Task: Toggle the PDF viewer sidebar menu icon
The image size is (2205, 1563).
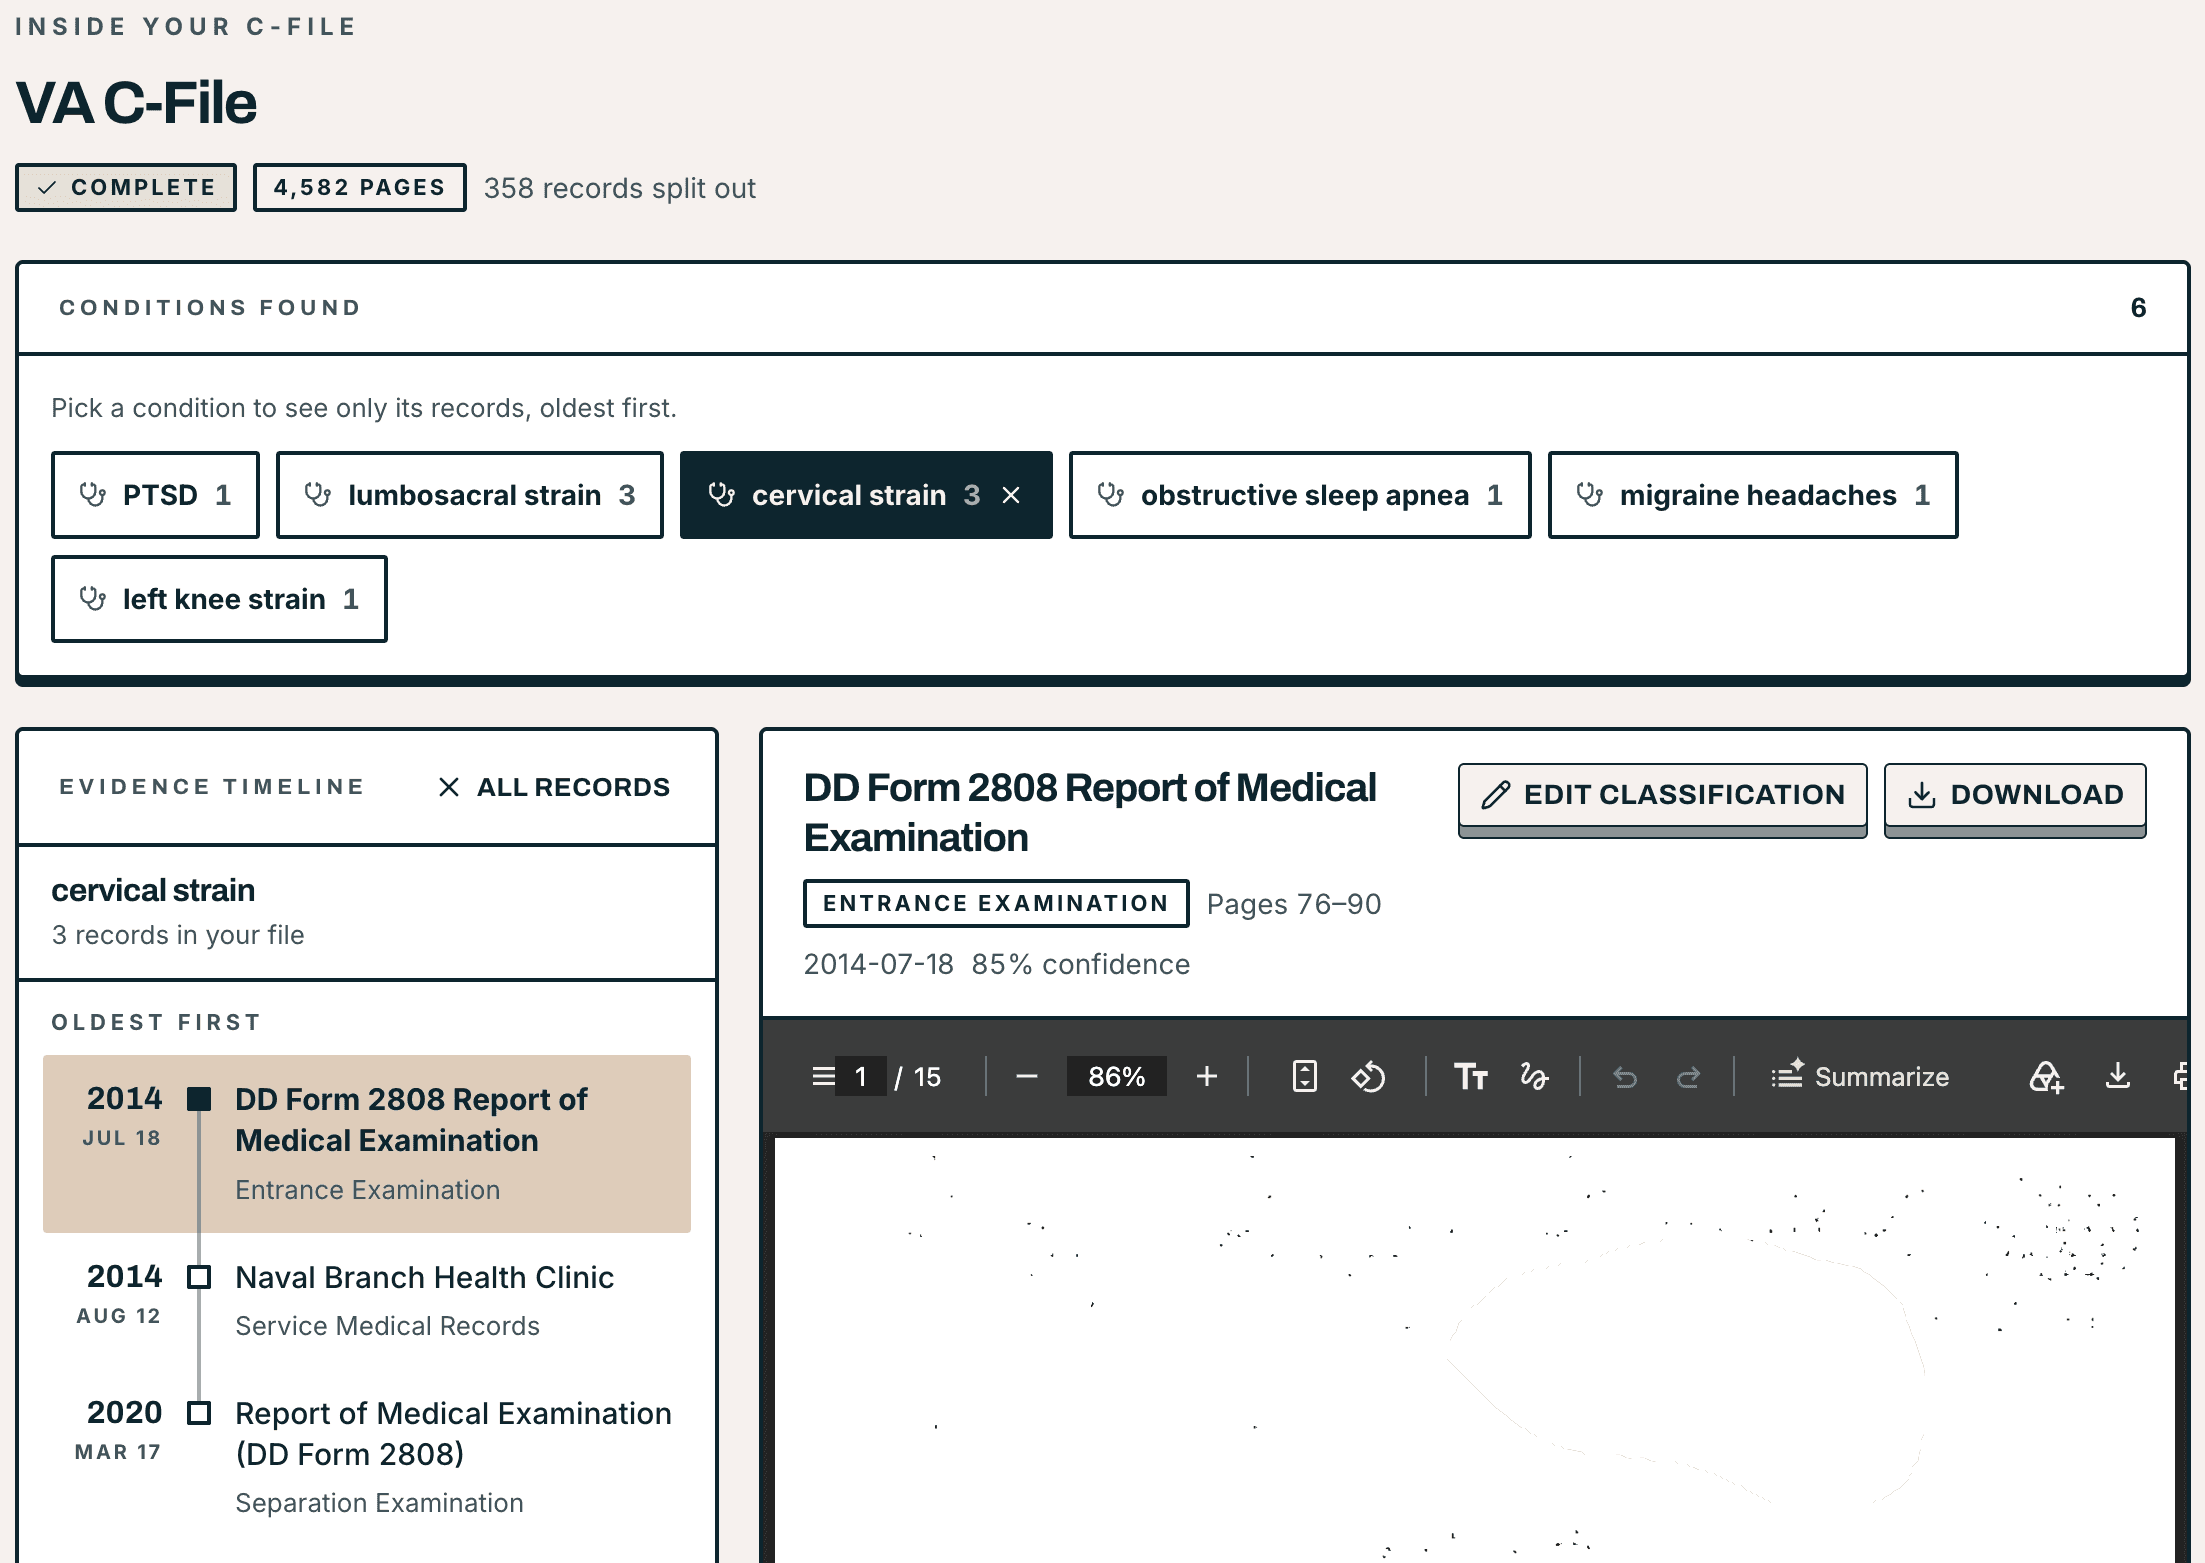Action: click(x=823, y=1076)
